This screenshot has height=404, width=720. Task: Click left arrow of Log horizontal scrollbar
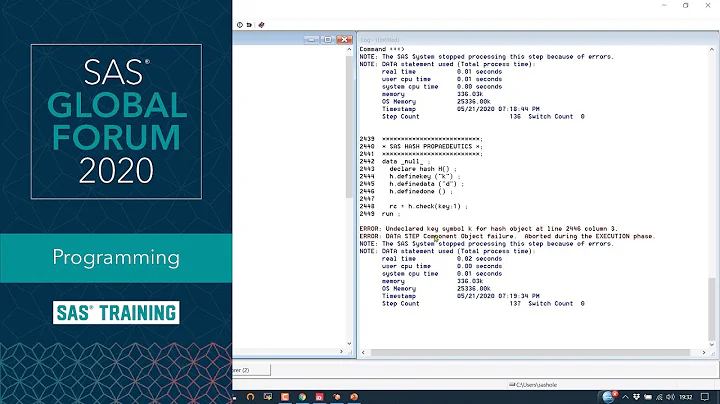(x=363, y=353)
